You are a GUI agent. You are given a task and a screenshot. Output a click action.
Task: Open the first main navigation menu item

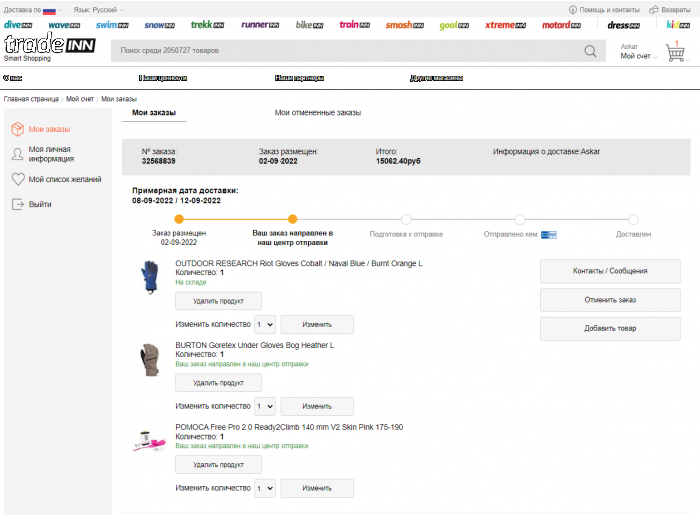[12, 78]
